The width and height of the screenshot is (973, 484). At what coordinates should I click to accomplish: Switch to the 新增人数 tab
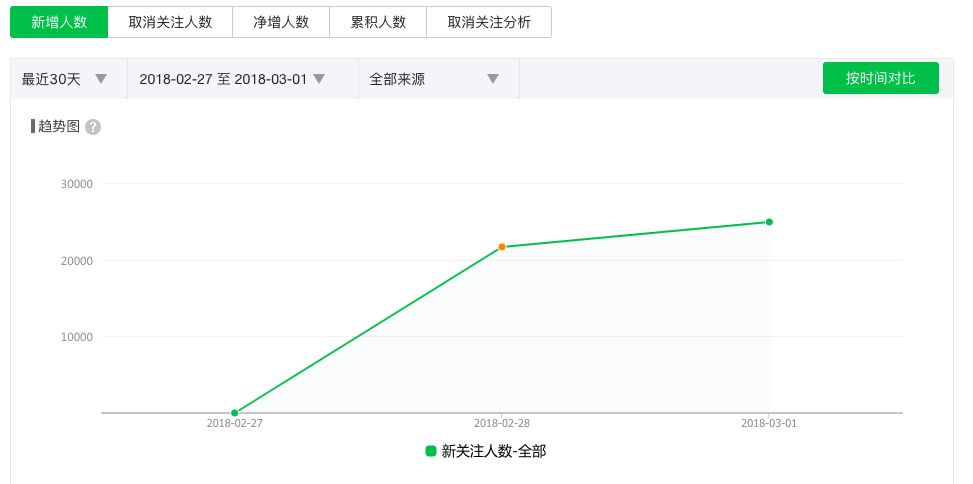(59, 22)
